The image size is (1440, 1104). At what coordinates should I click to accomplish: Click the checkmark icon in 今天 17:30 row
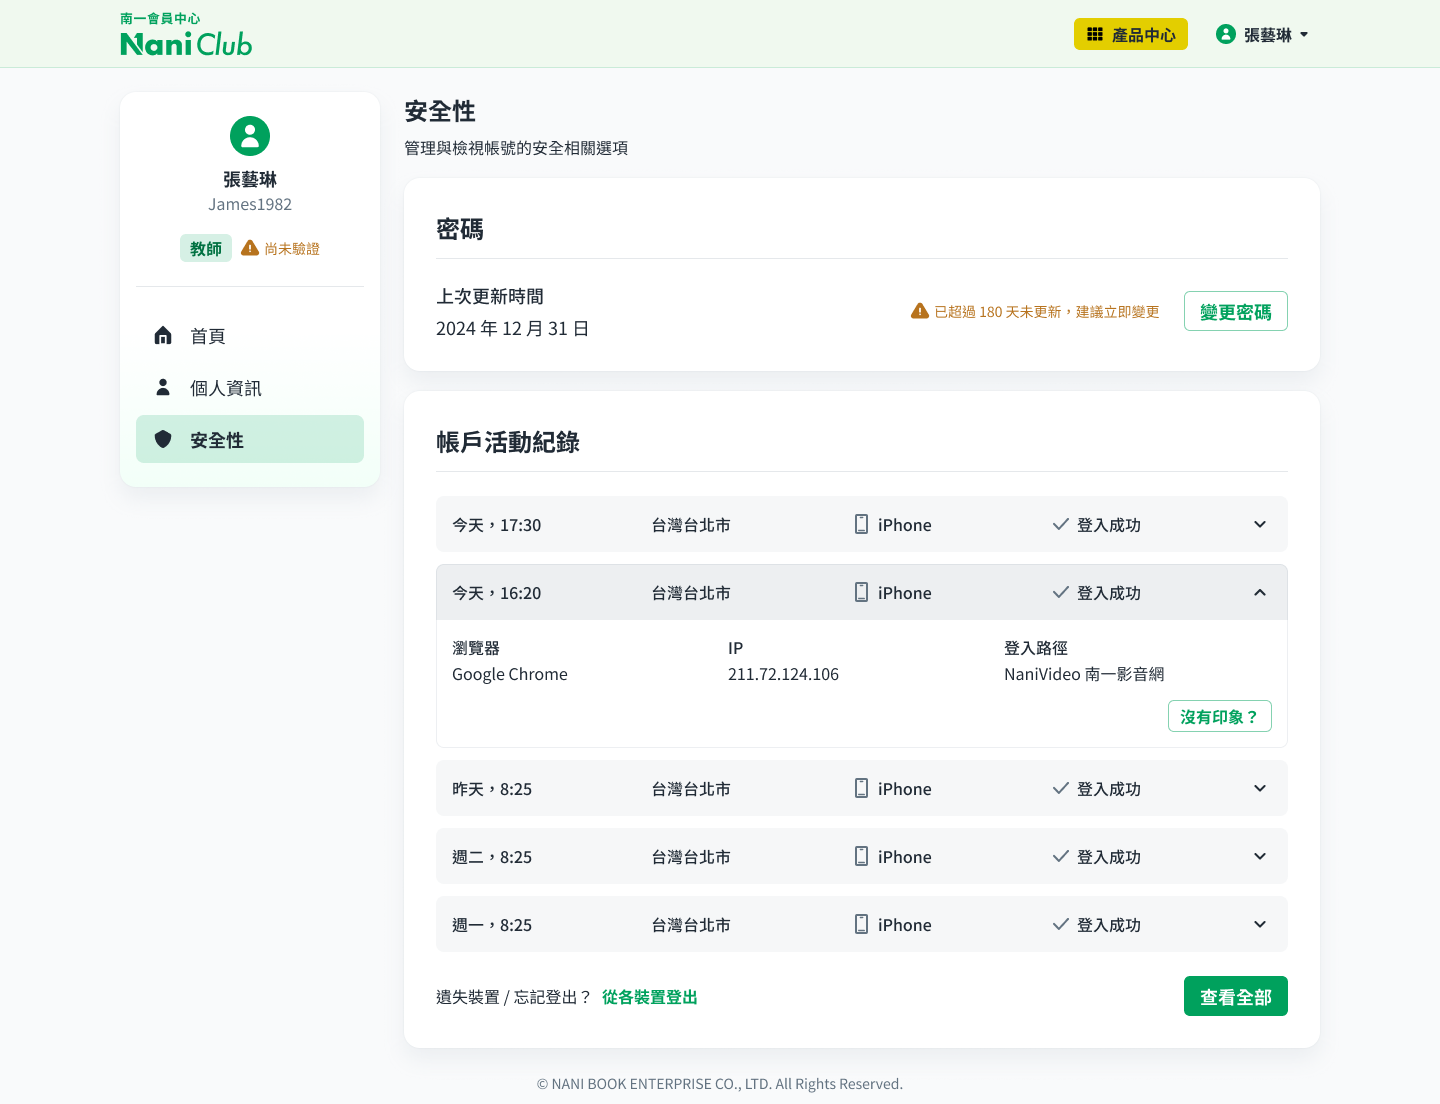[1061, 524]
